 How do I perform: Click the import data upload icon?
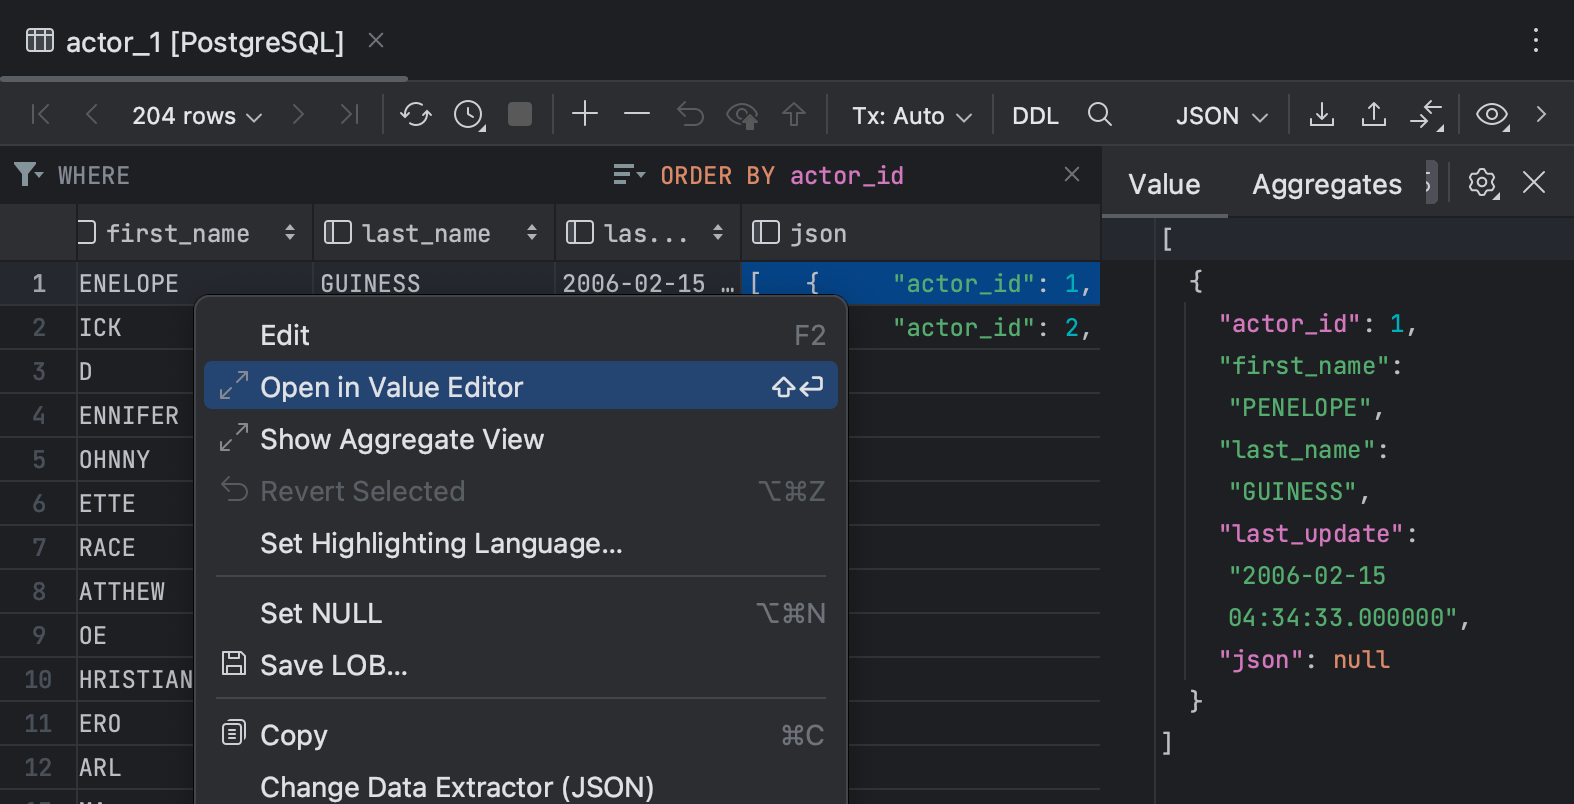(x=1374, y=115)
